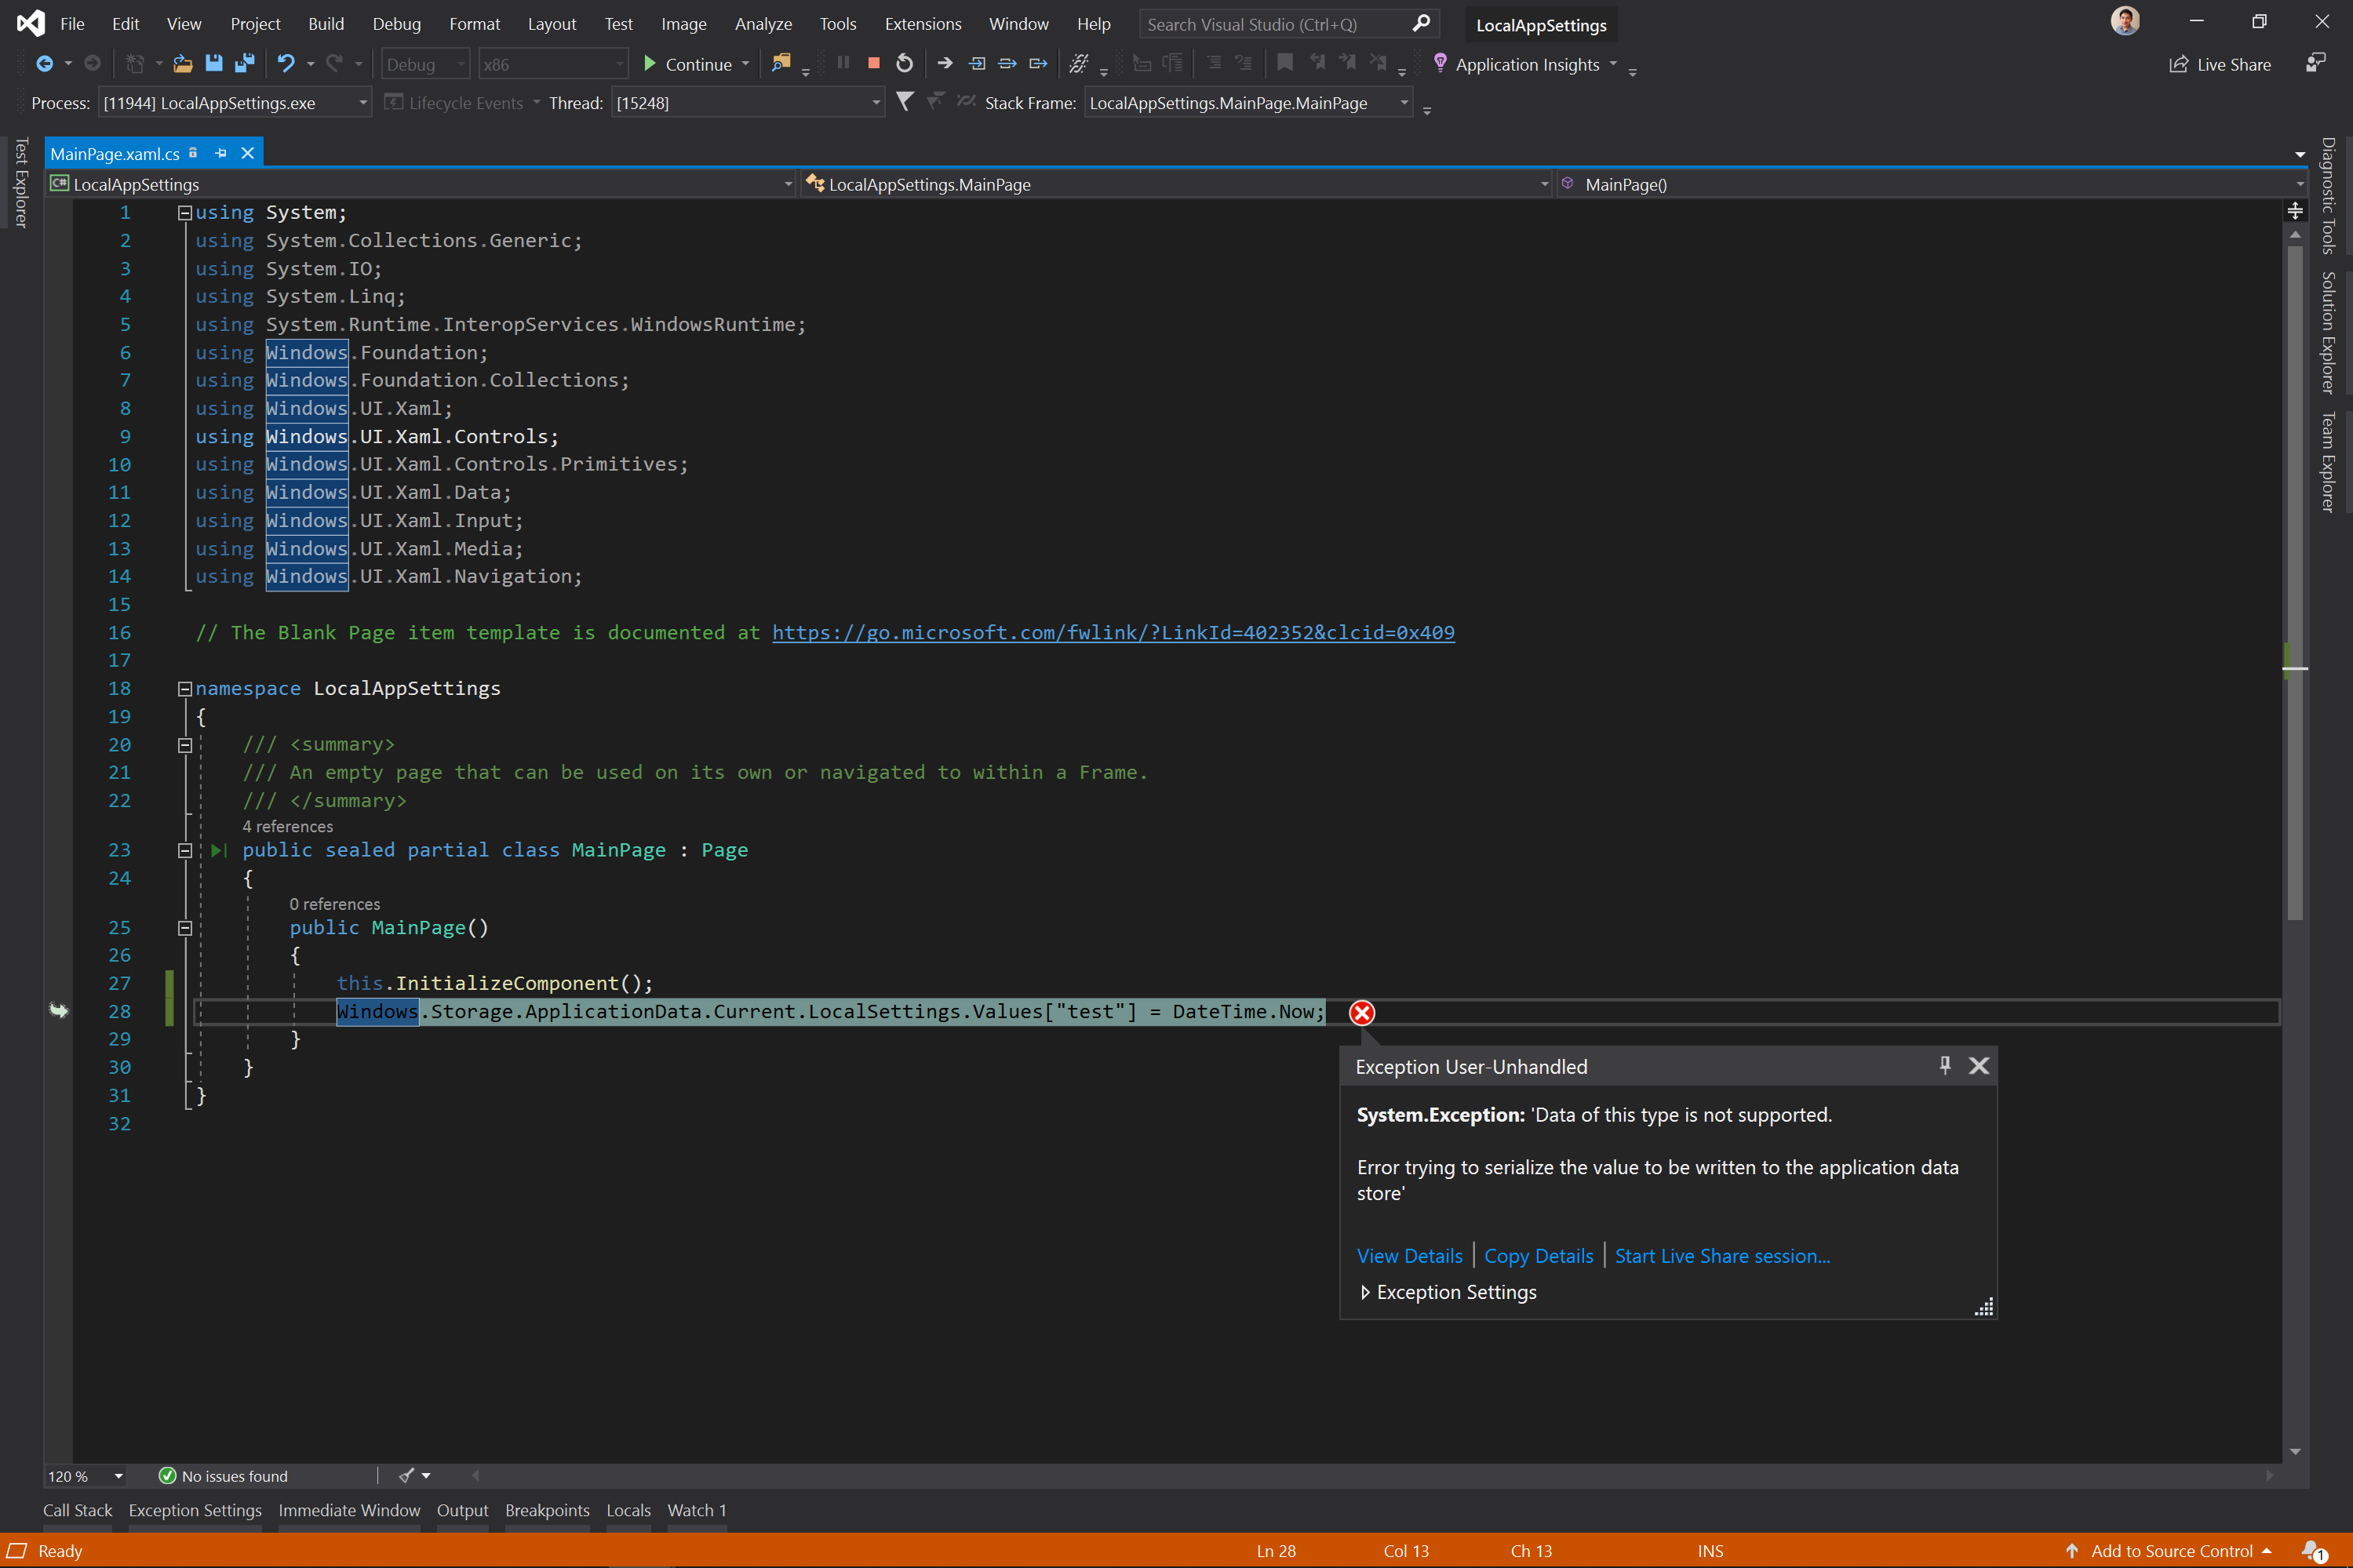Save all files with Save All icon

point(243,63)
